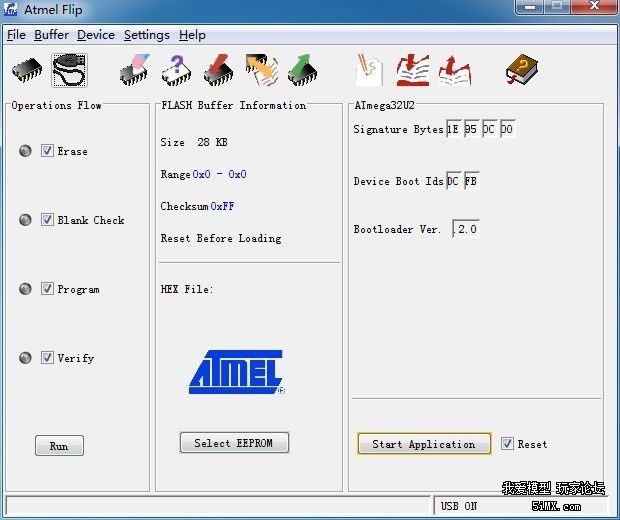Click the Load HEX File icon

[413, 70]
